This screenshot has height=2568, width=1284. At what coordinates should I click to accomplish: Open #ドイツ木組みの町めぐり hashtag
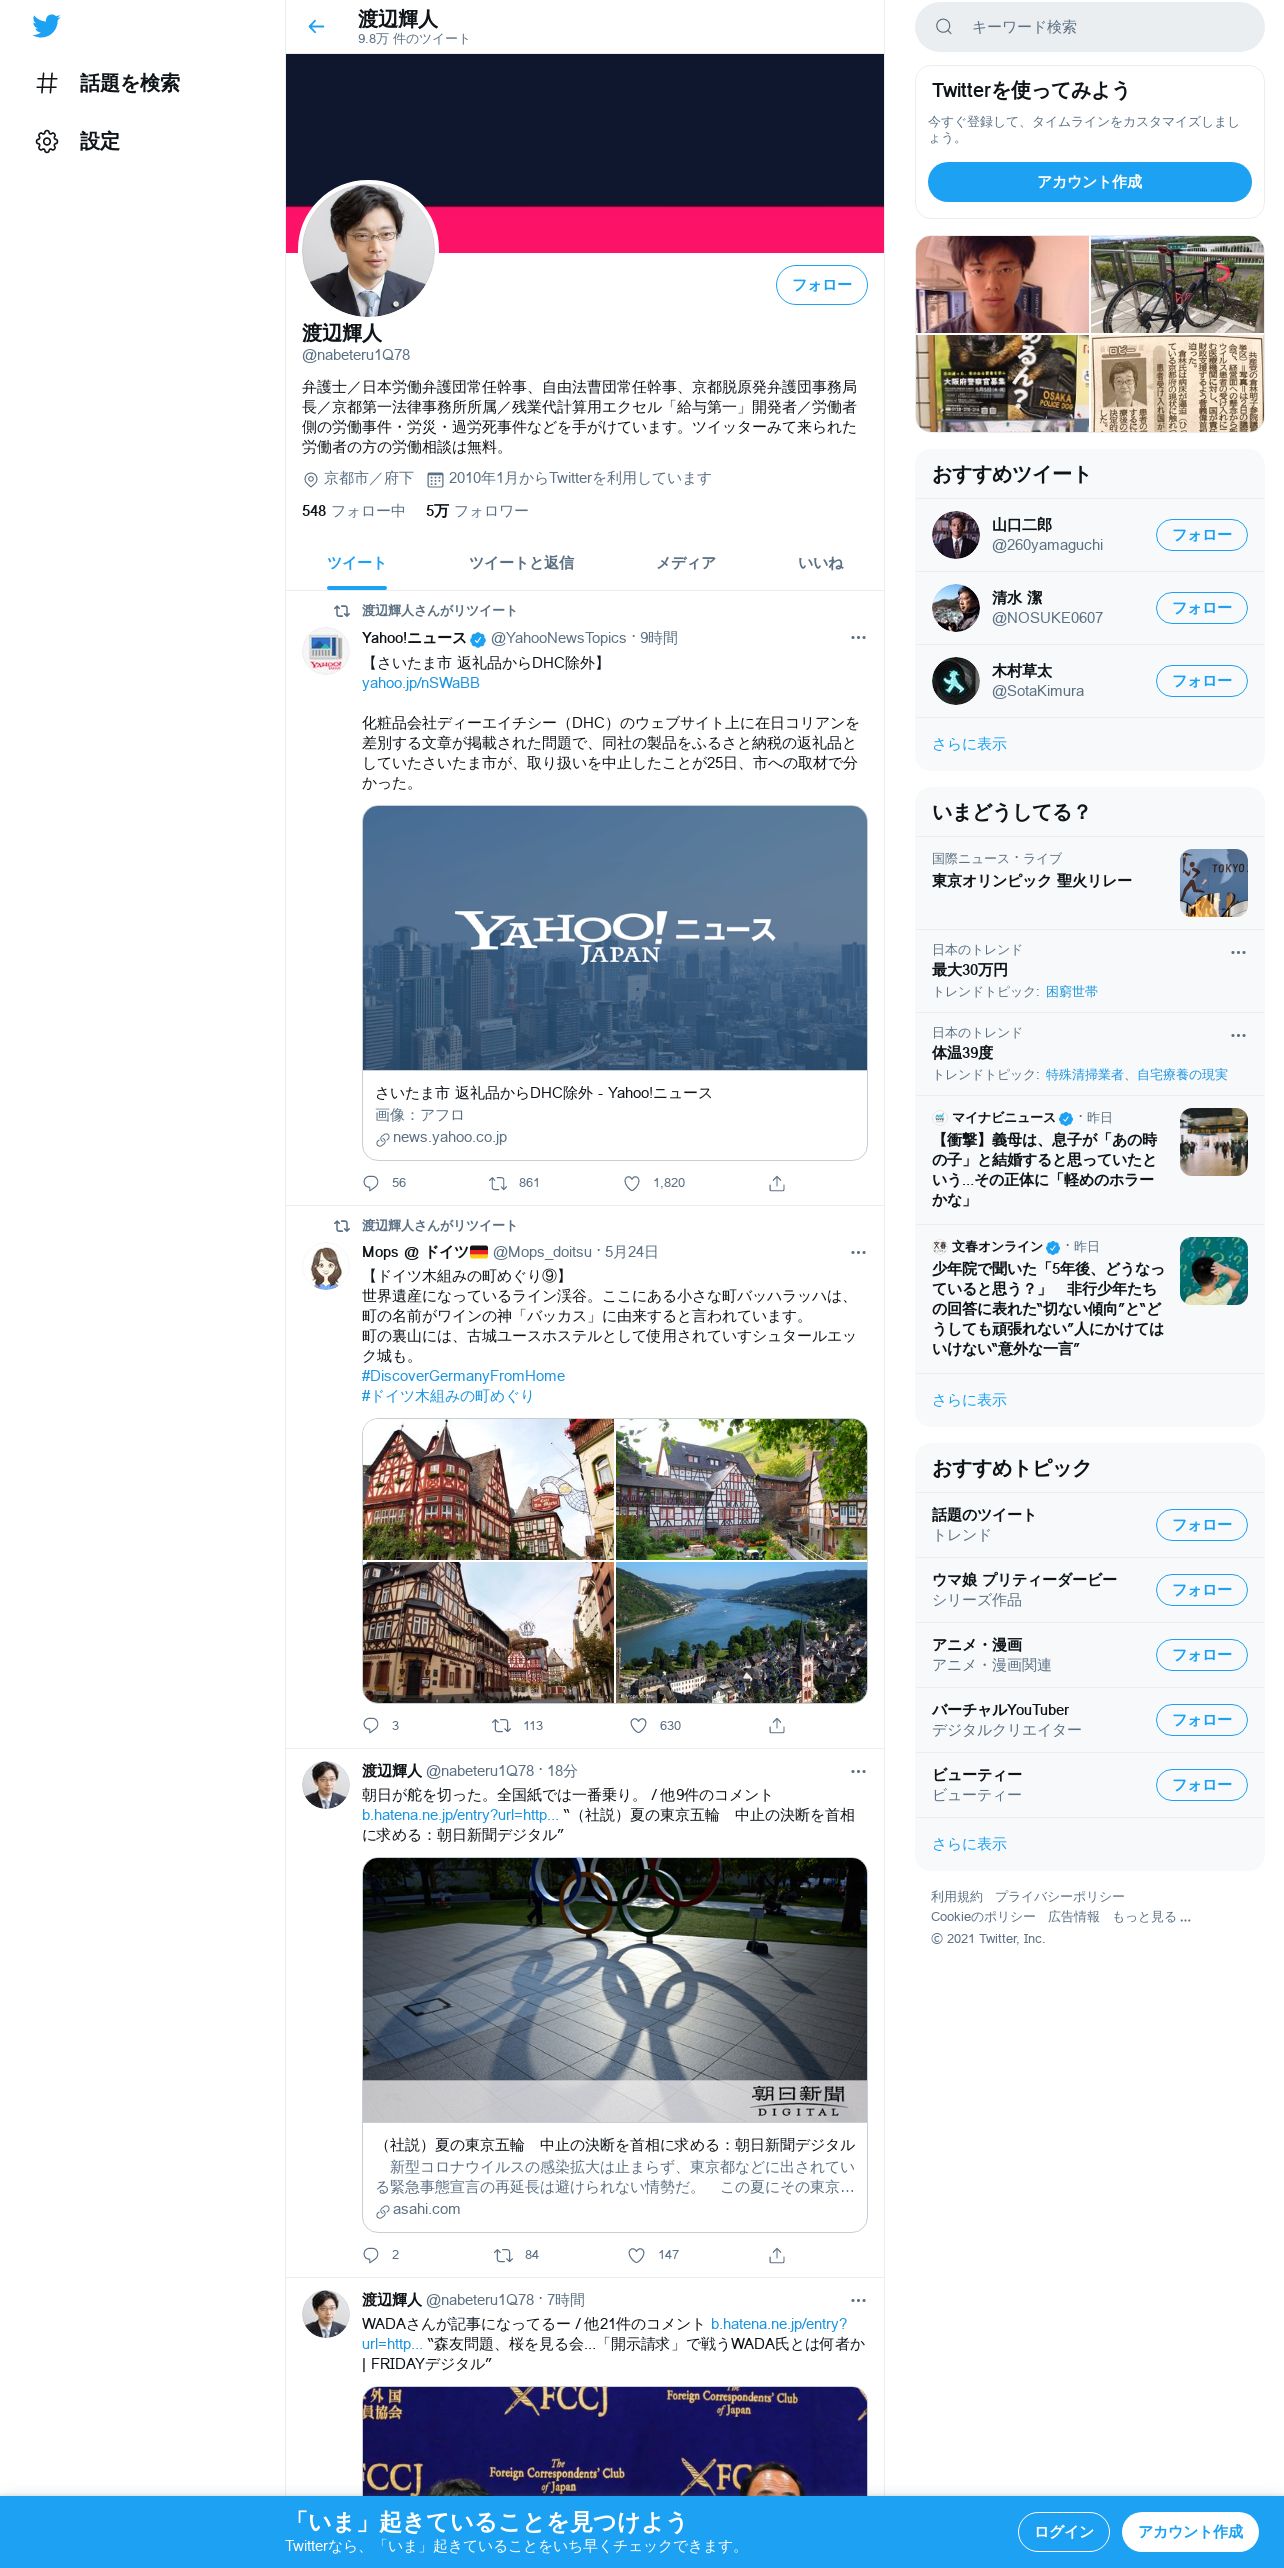[447, 1396]
